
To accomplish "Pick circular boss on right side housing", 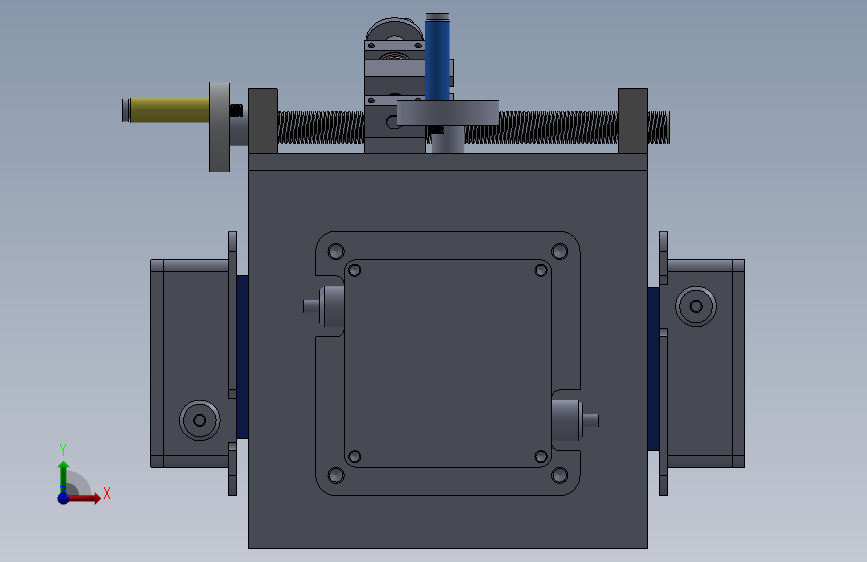I will [x=696, y=306].
